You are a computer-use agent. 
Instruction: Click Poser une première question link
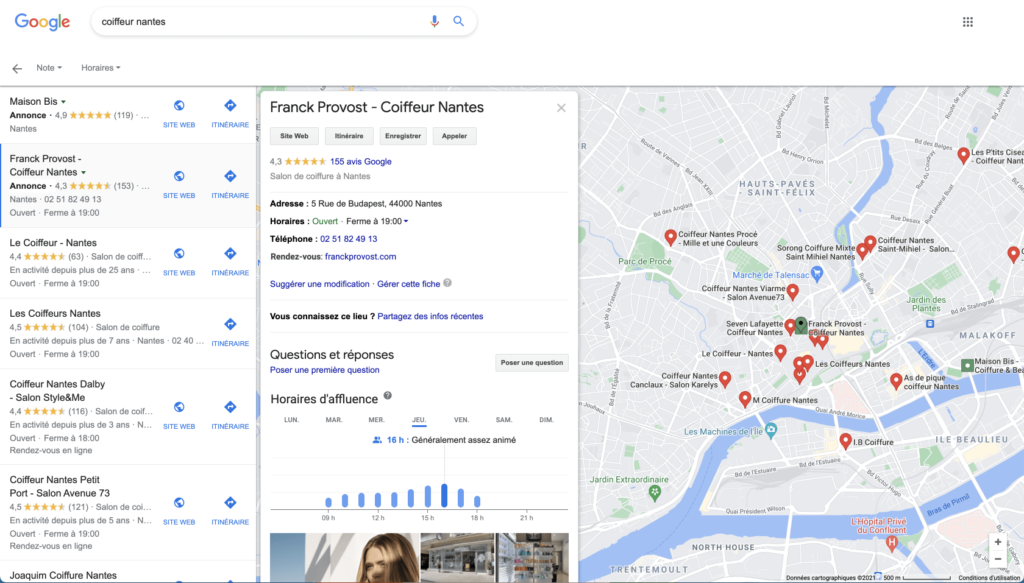[x=325, y=370]
